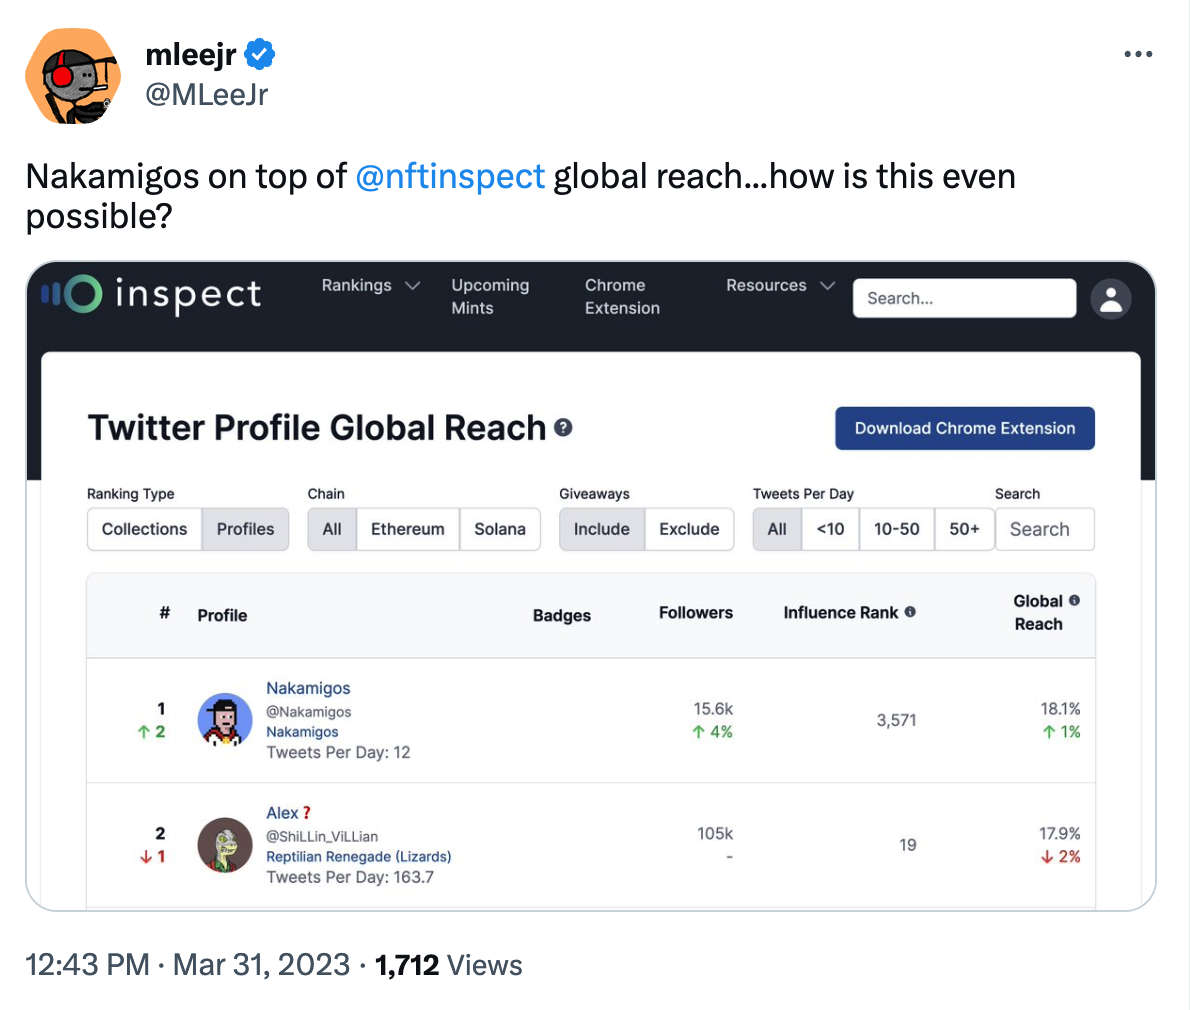The image size is (1190, 1010).
Task: Open the Upcoming Mints page
Action: pyautogui.click(x=490, y=296)
